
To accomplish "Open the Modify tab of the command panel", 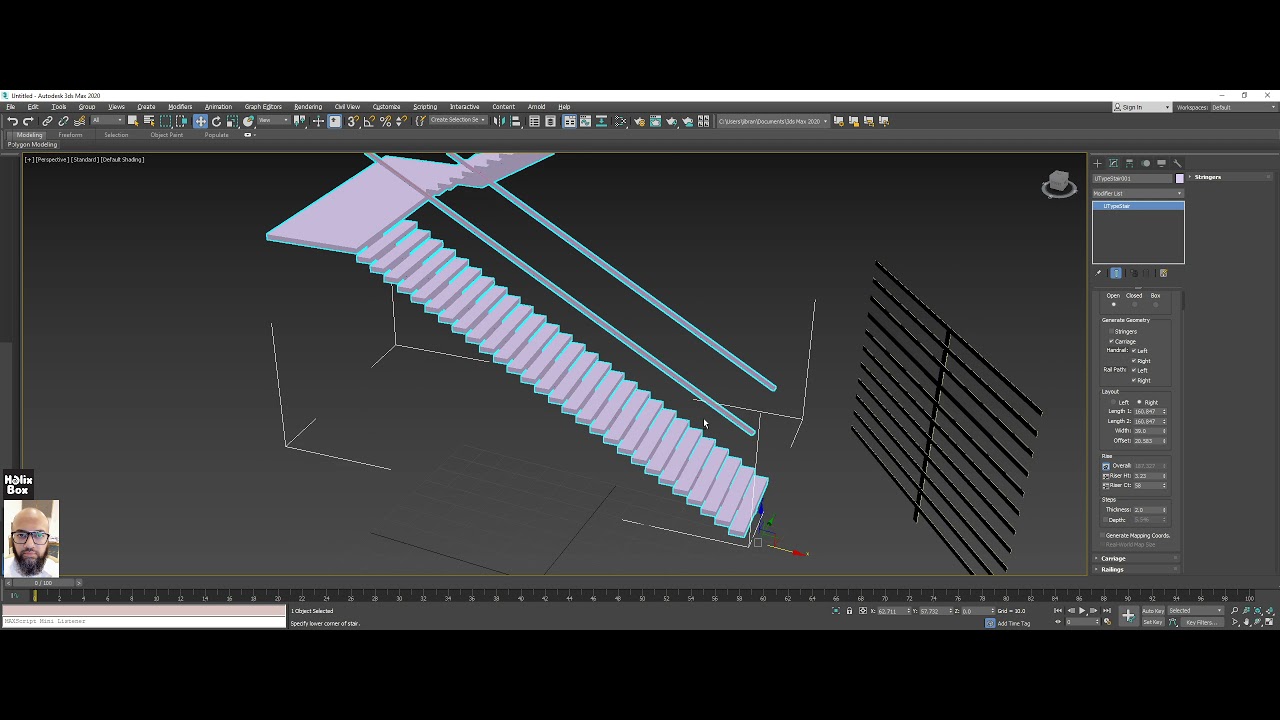I will click(1113, 163).
